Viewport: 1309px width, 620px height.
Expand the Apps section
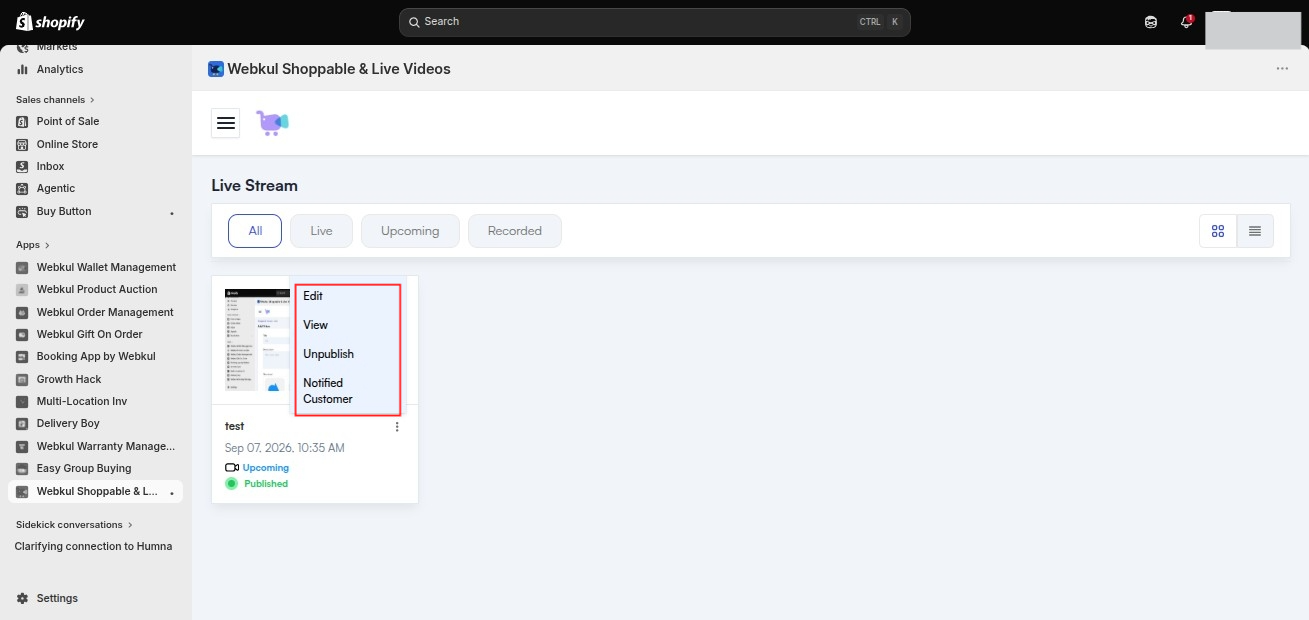[33, 245]
